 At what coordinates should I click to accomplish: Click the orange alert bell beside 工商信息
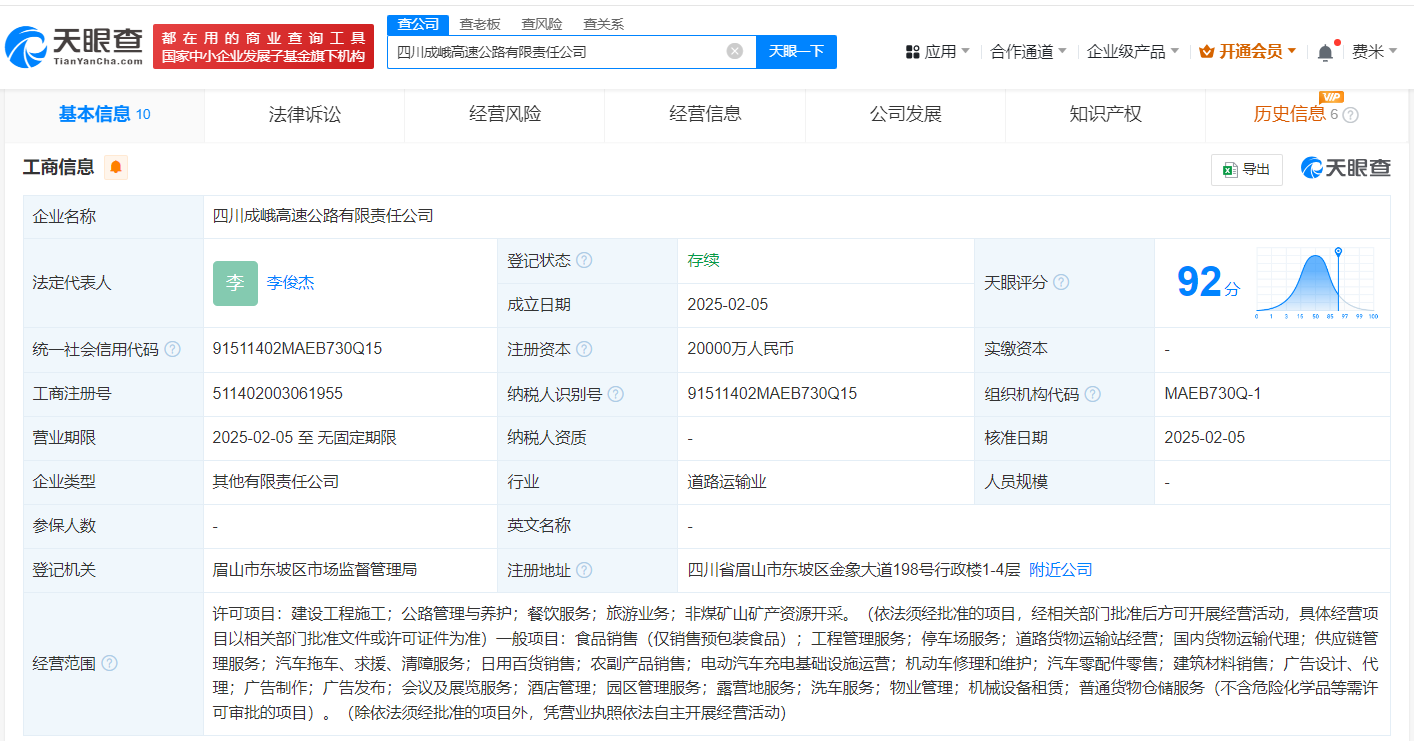116,167
